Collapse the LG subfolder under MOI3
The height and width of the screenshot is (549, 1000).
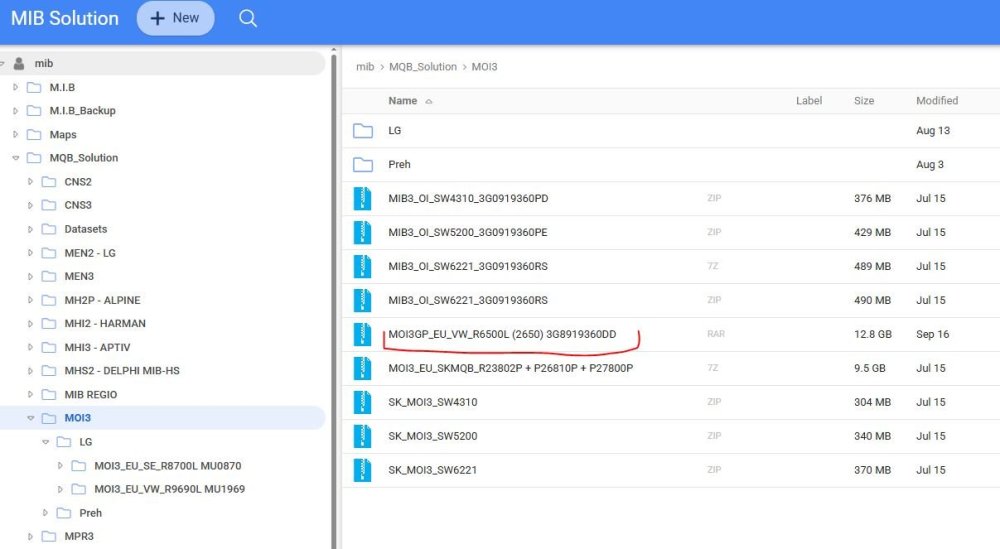tap(45, 442)
